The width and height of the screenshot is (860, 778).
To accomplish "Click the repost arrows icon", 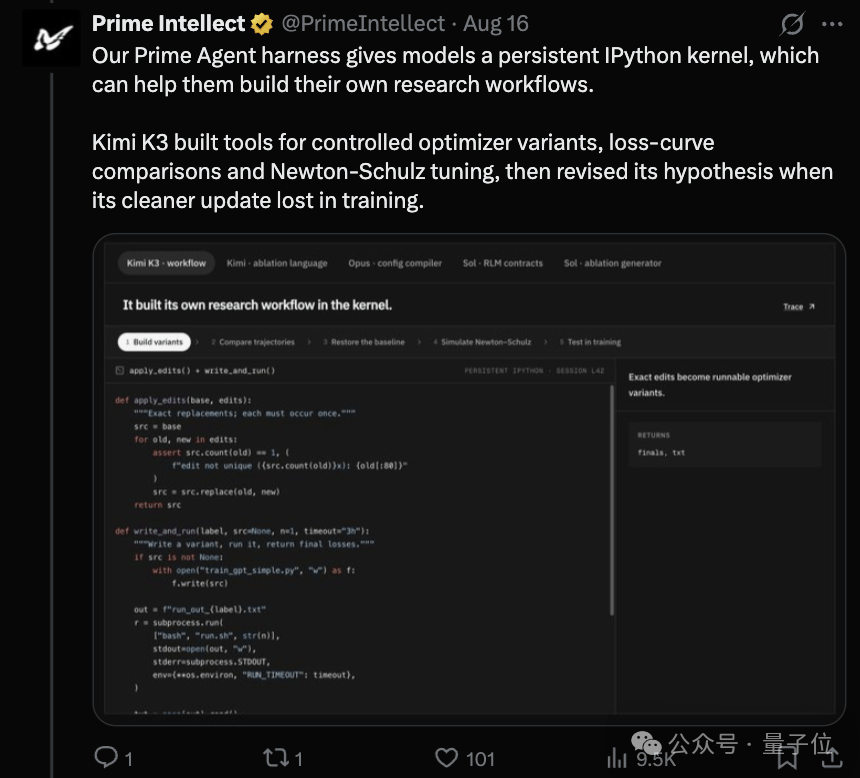I will [x=276, y=758].
